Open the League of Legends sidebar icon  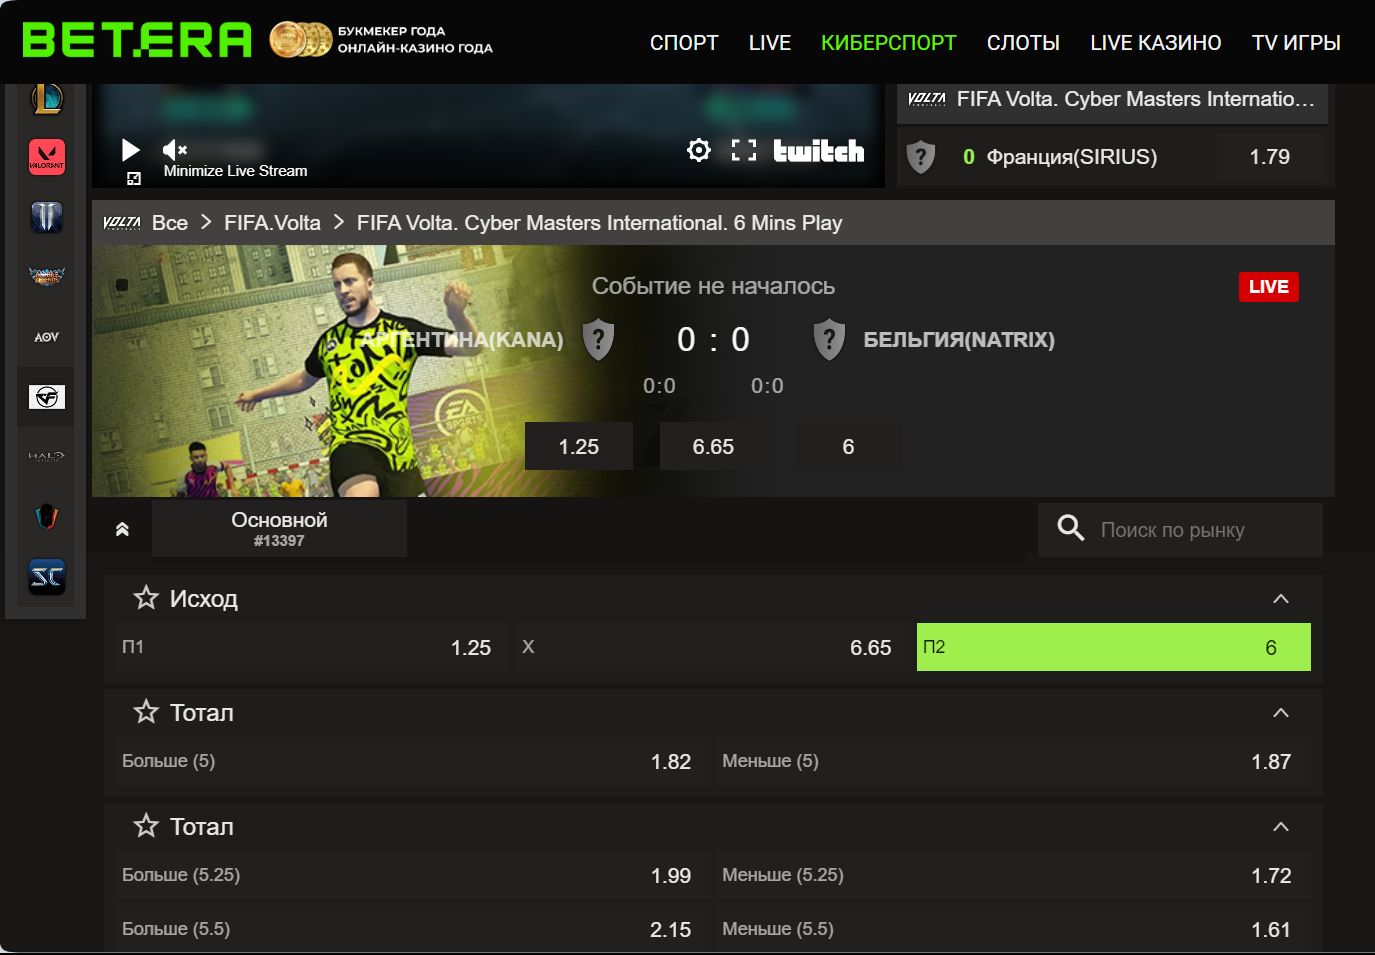[x=47, y=98]
